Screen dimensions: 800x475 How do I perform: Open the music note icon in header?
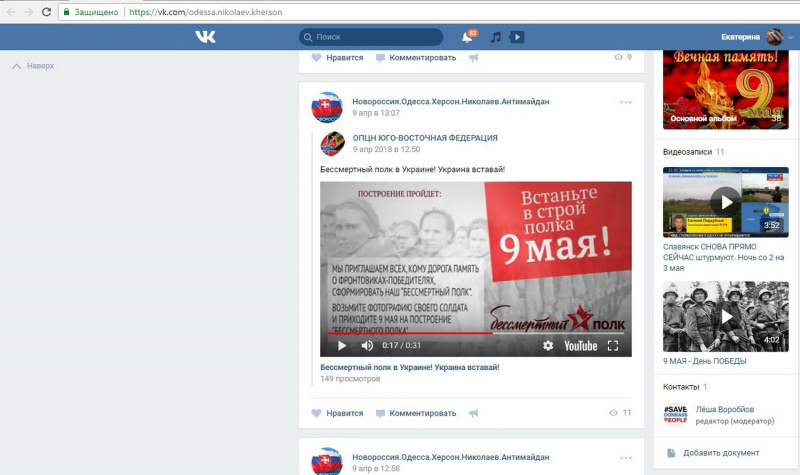coord(496,37)
